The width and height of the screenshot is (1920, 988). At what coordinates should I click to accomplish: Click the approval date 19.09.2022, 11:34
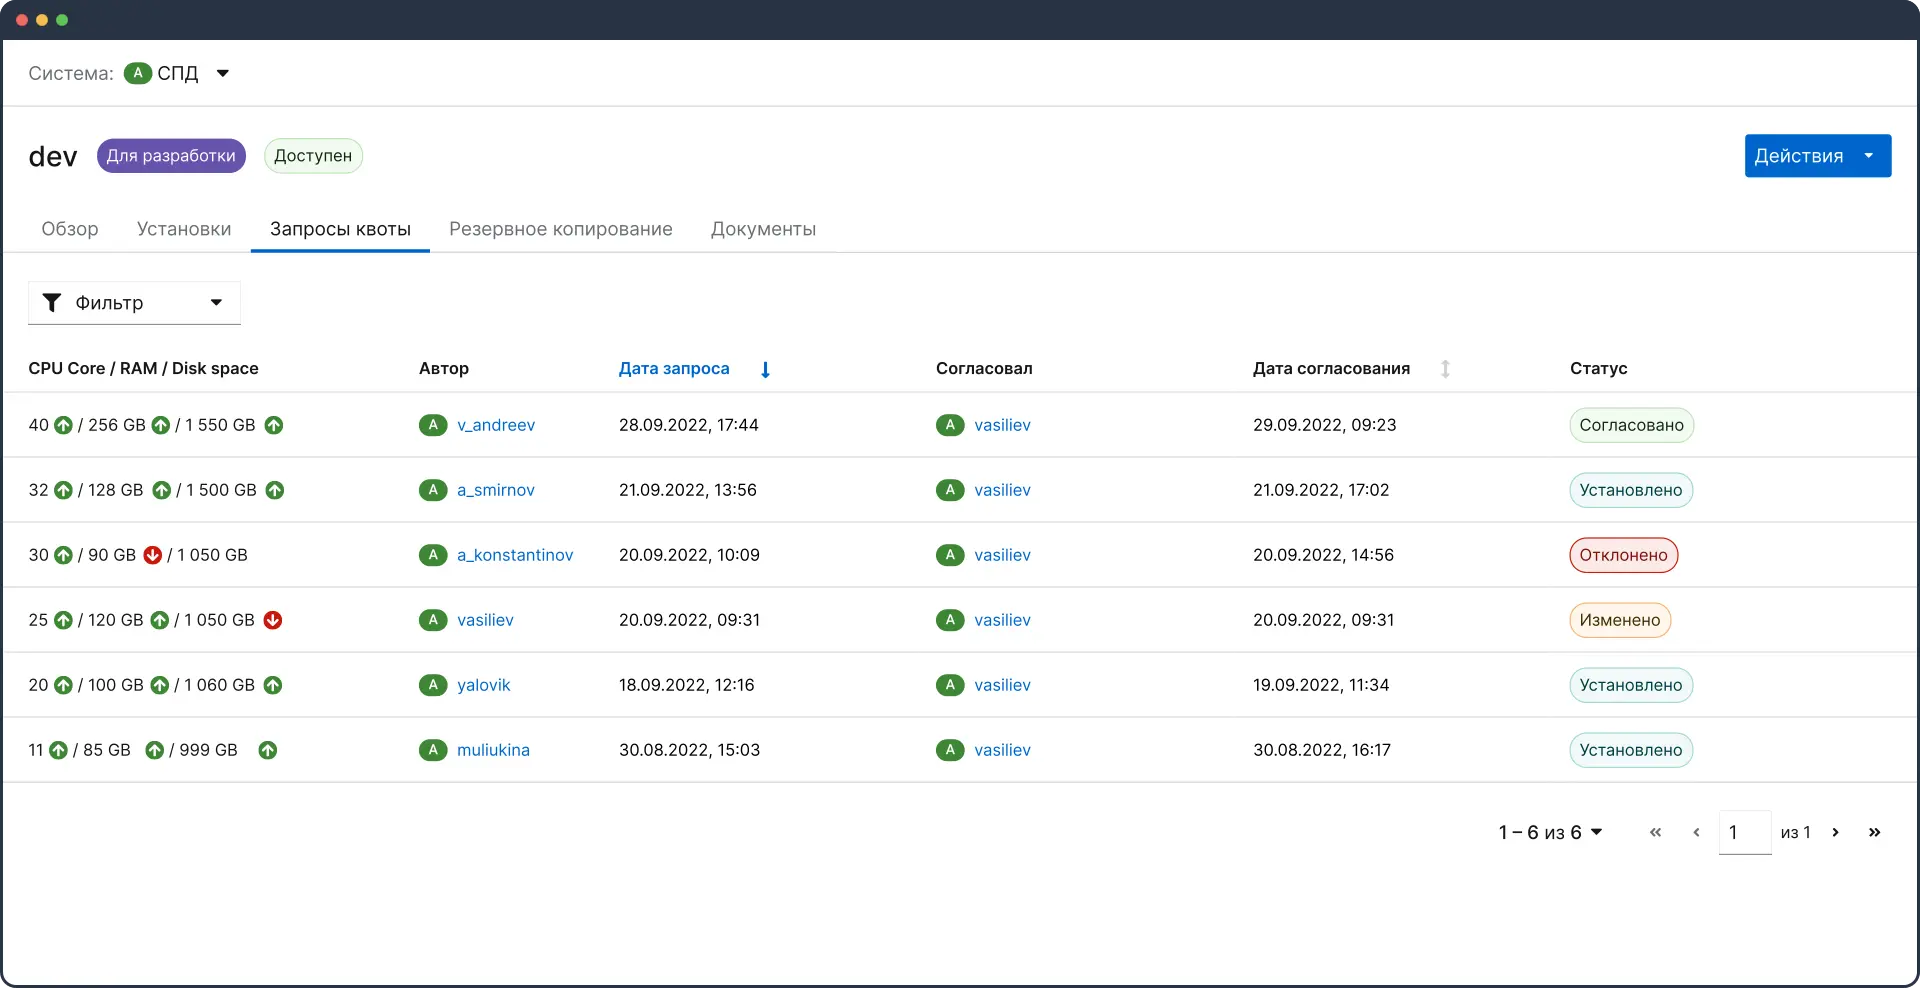point(1321,685)
